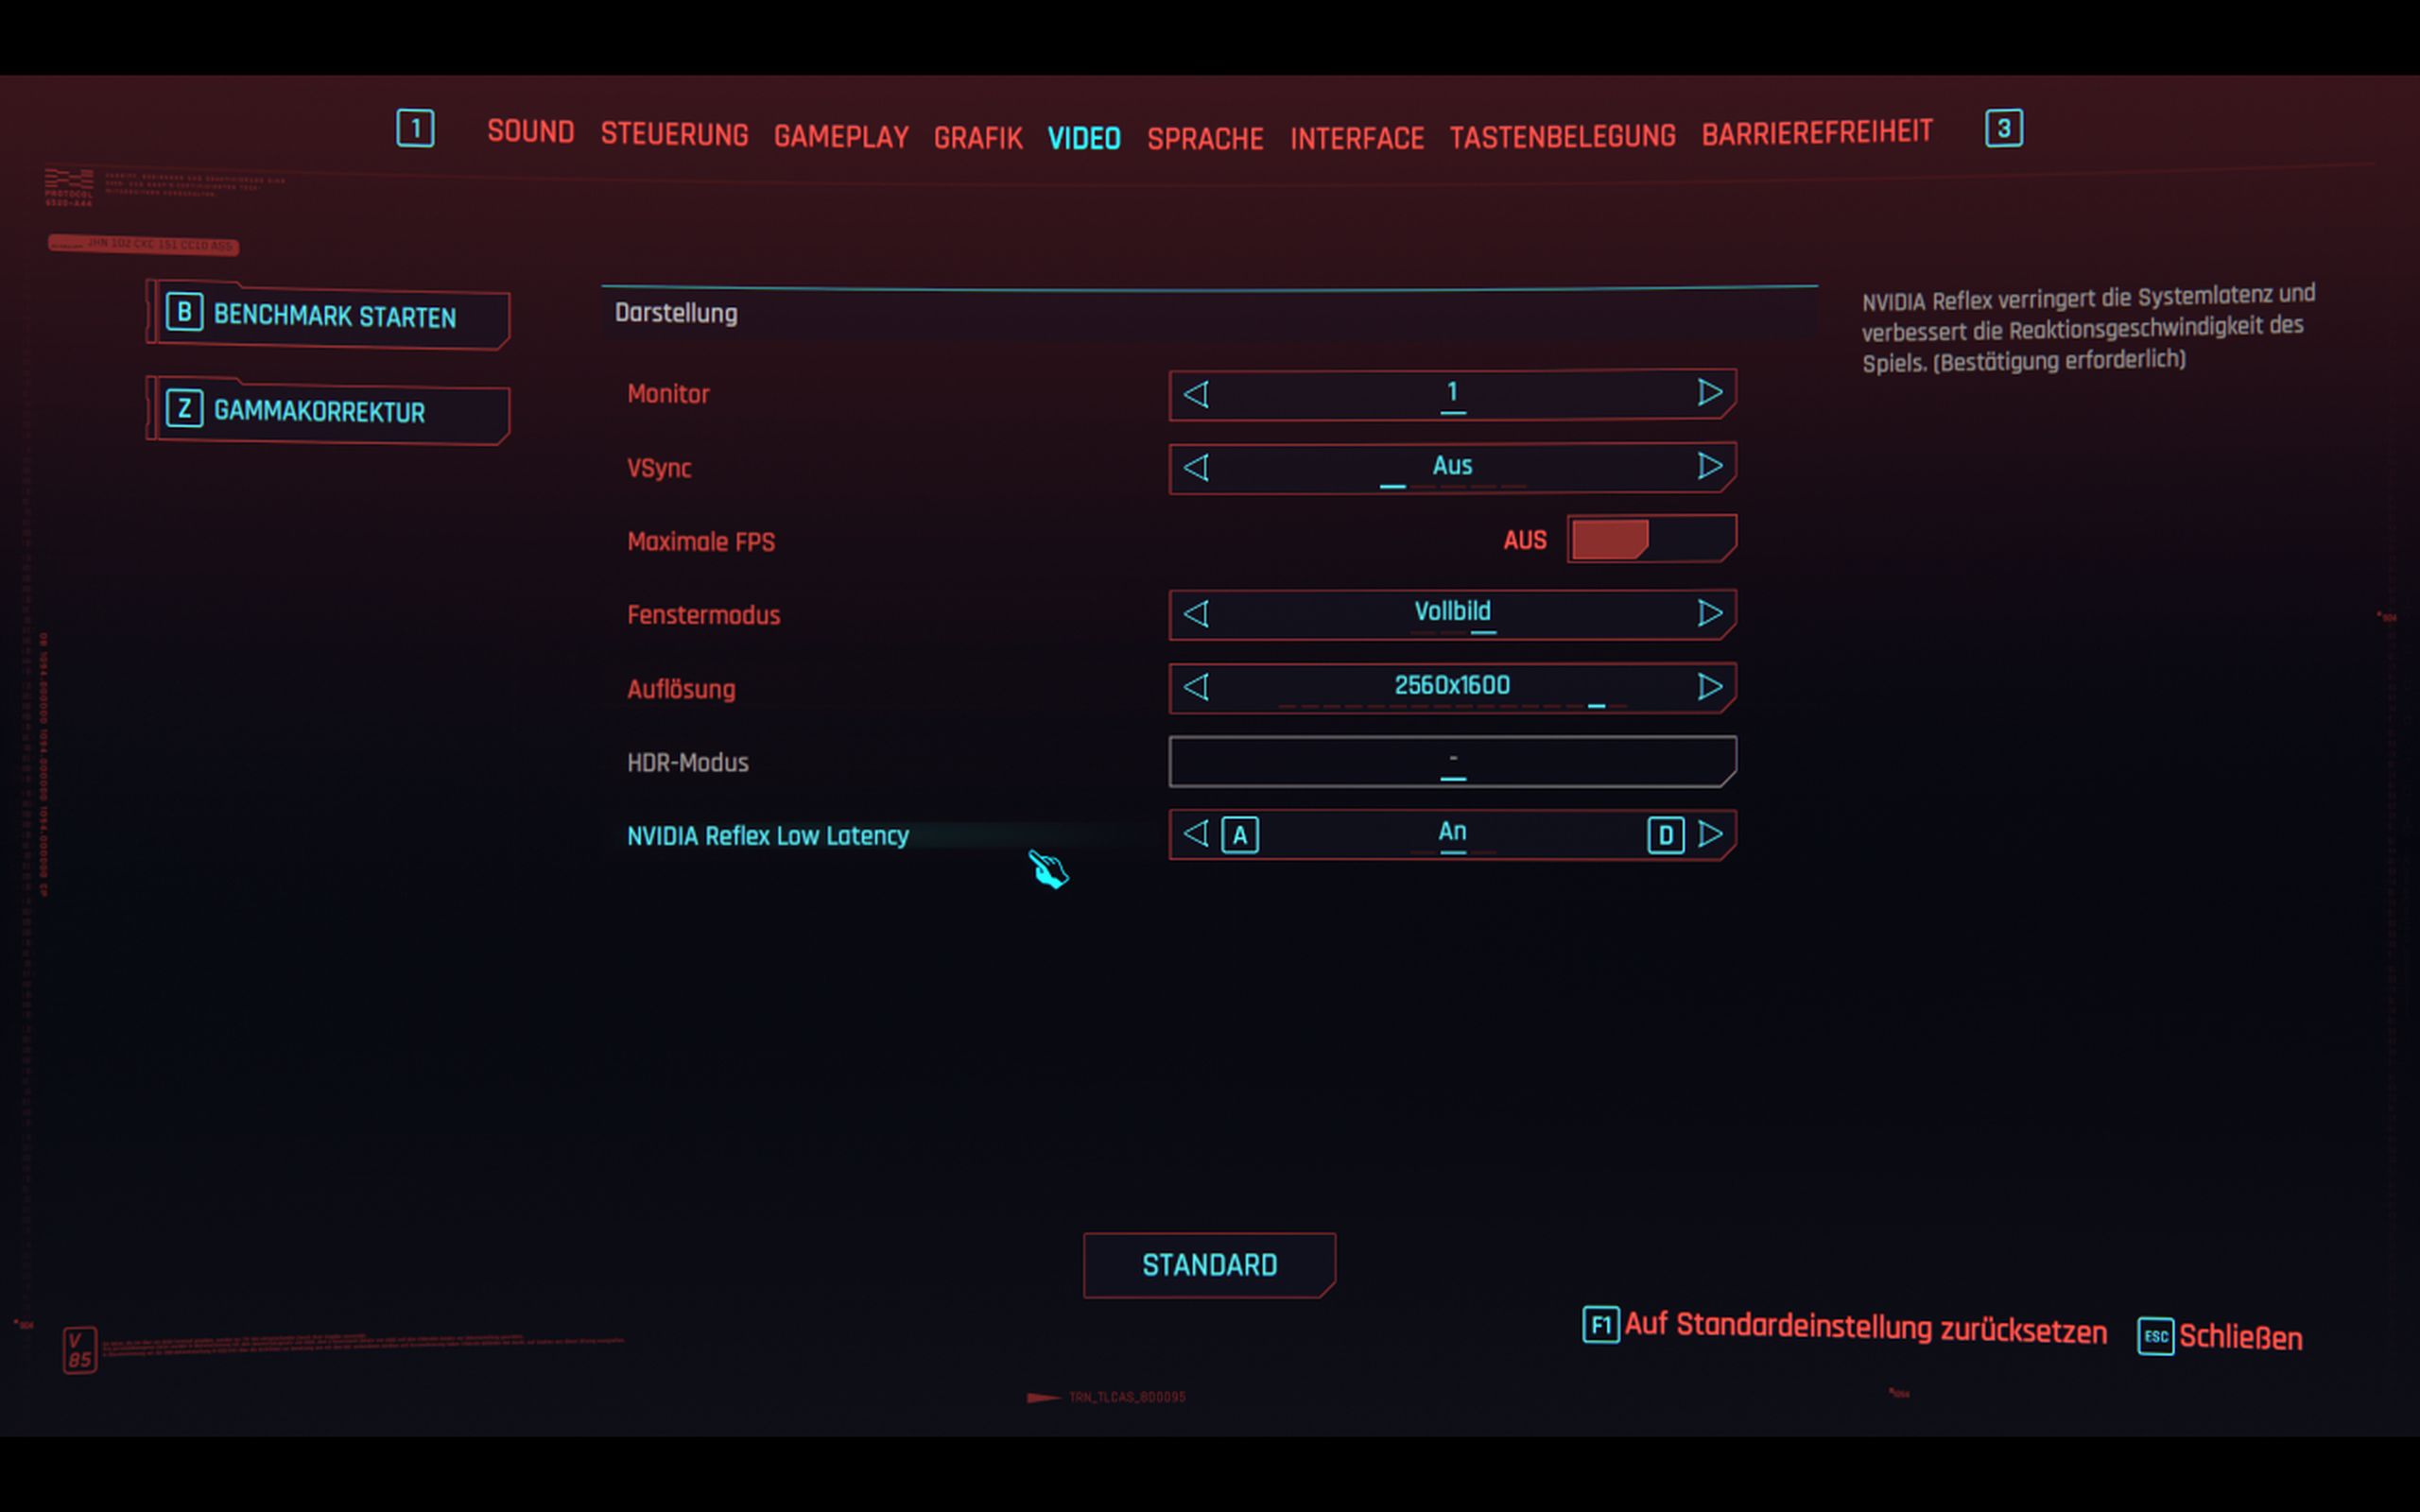Click the right arrow for NVIDIA Reflex Low Latency
The image size is (2420, 1512).
(1711, 834)
